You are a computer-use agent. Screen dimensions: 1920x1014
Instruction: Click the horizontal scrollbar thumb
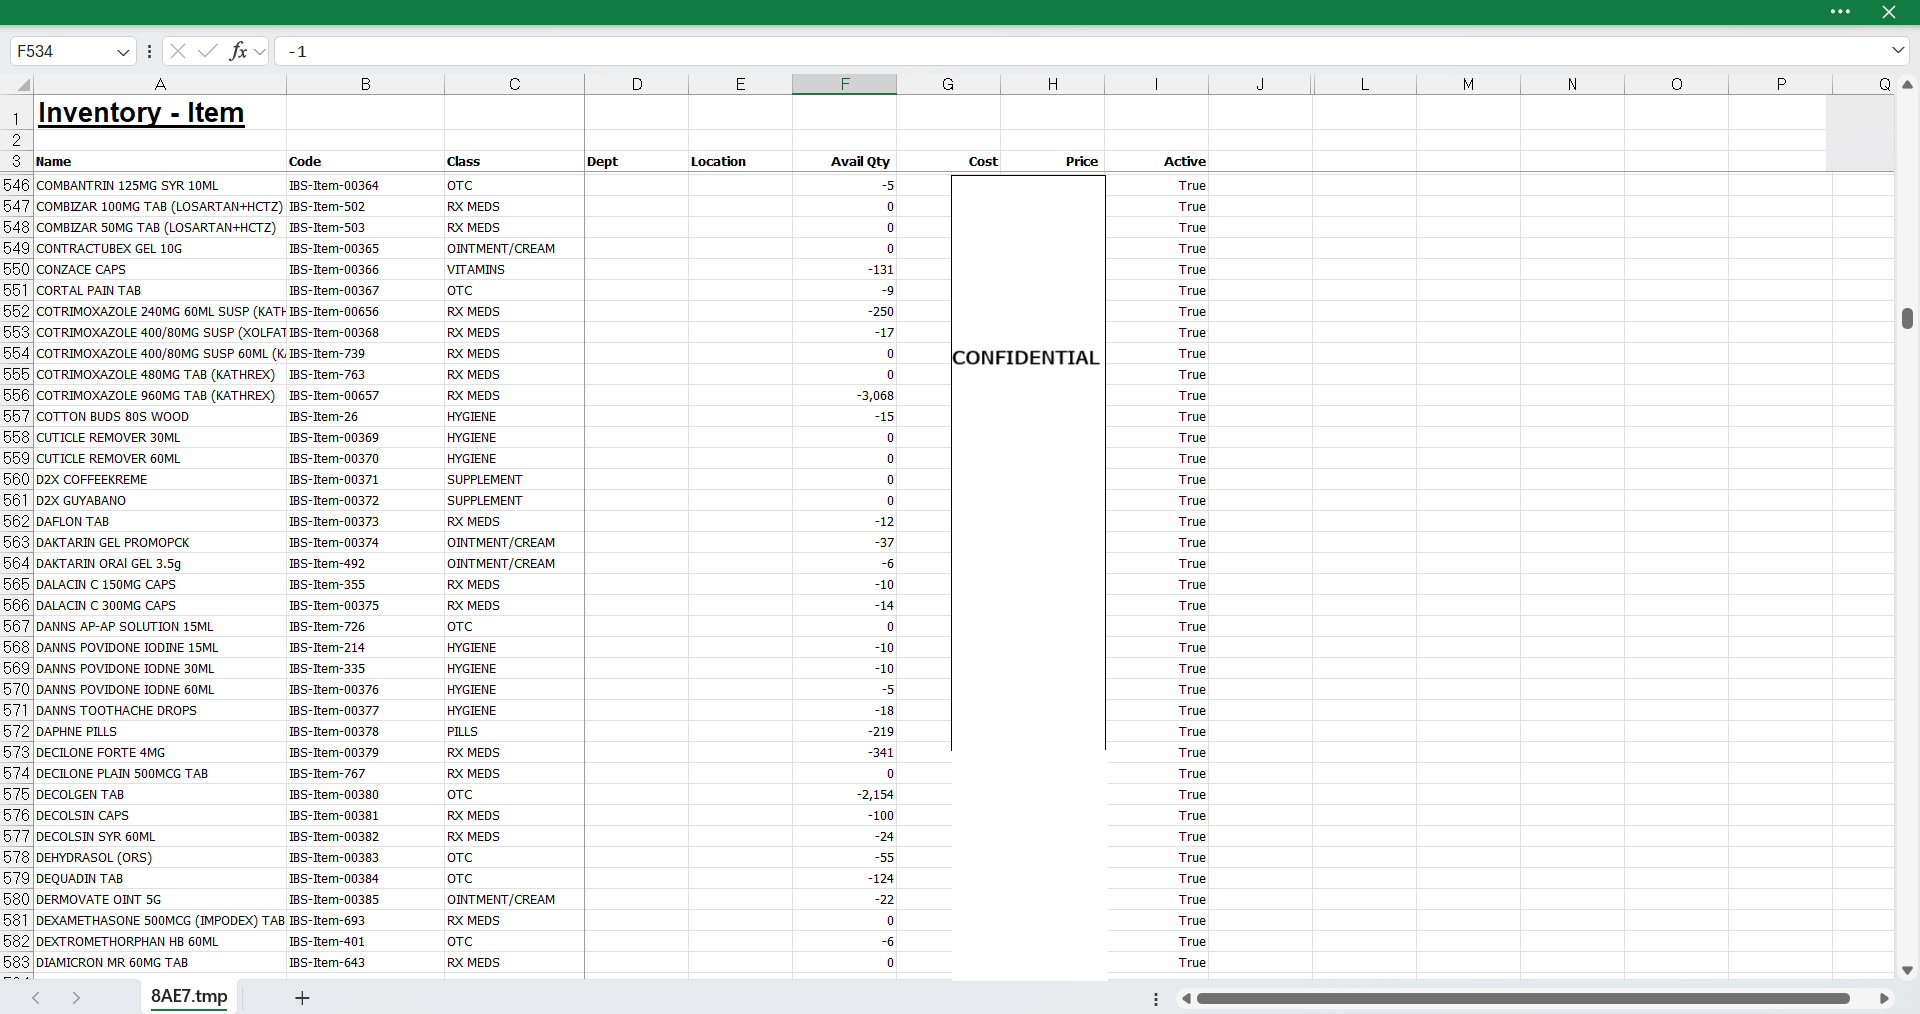[1523, 999]
